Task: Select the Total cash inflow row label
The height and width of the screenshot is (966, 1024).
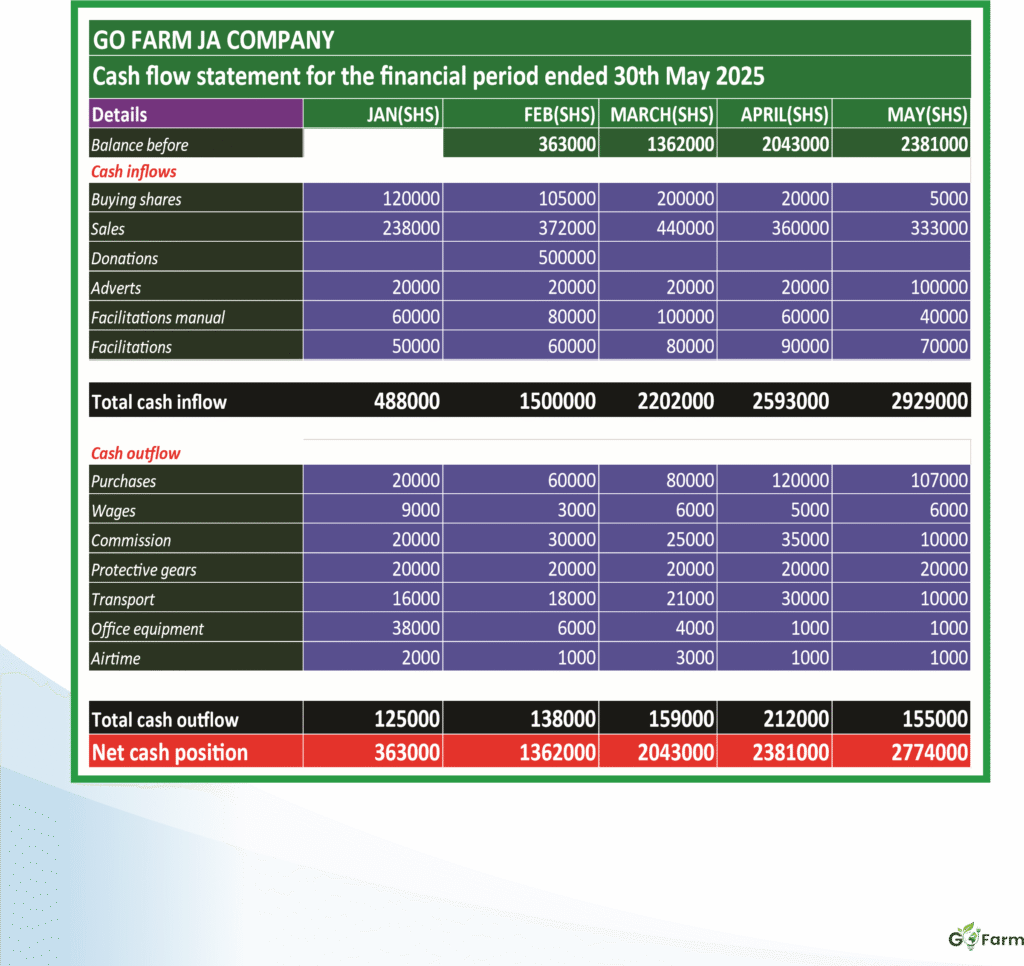Action: click(x=157, y=400)
